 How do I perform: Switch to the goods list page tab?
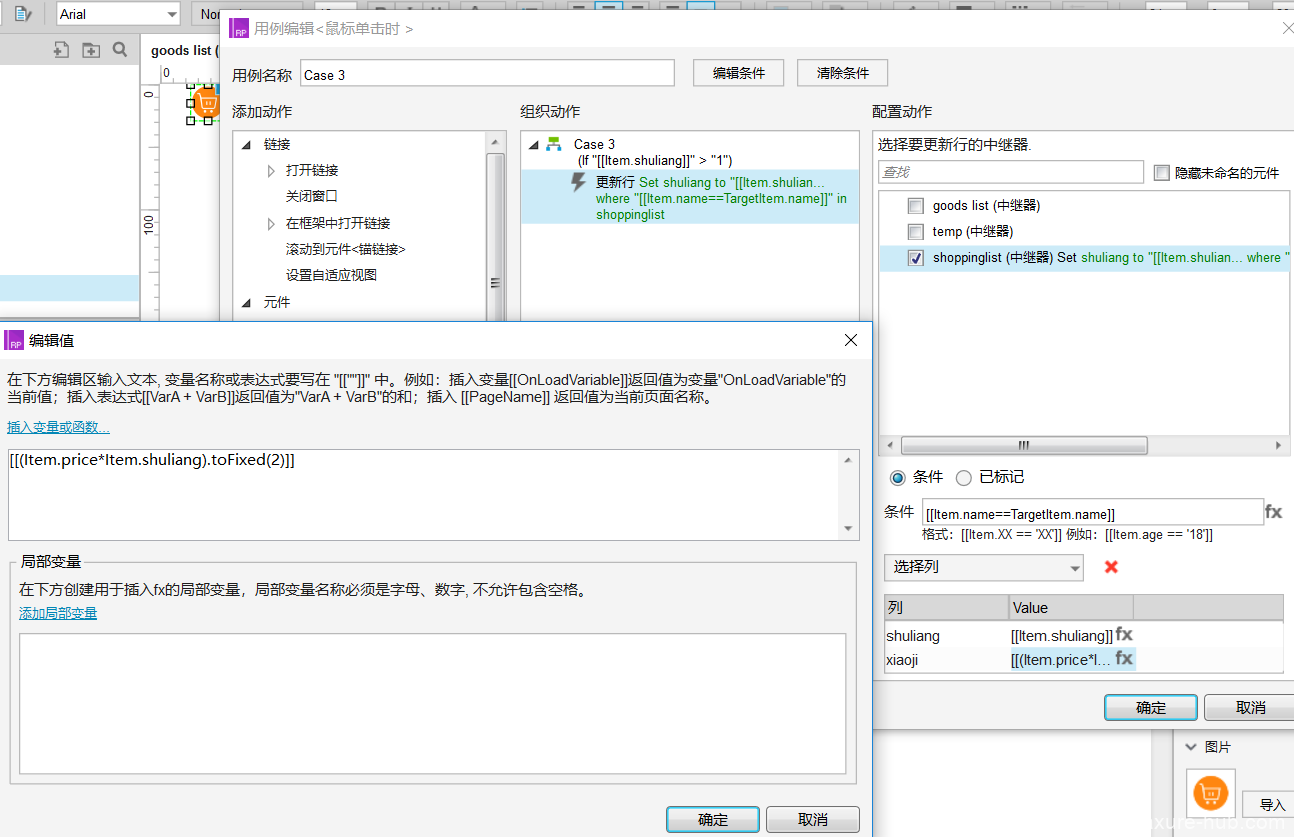pyautogui.click(x=185, y=50)
